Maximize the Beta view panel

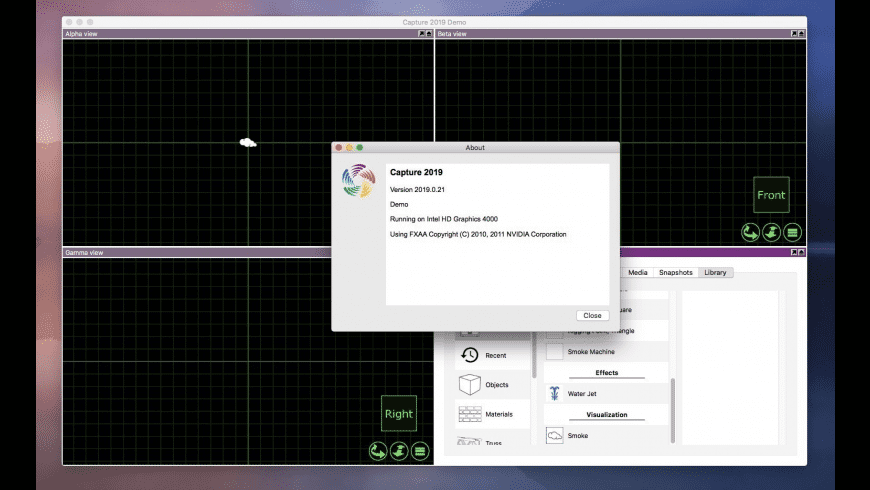point(801,34)
